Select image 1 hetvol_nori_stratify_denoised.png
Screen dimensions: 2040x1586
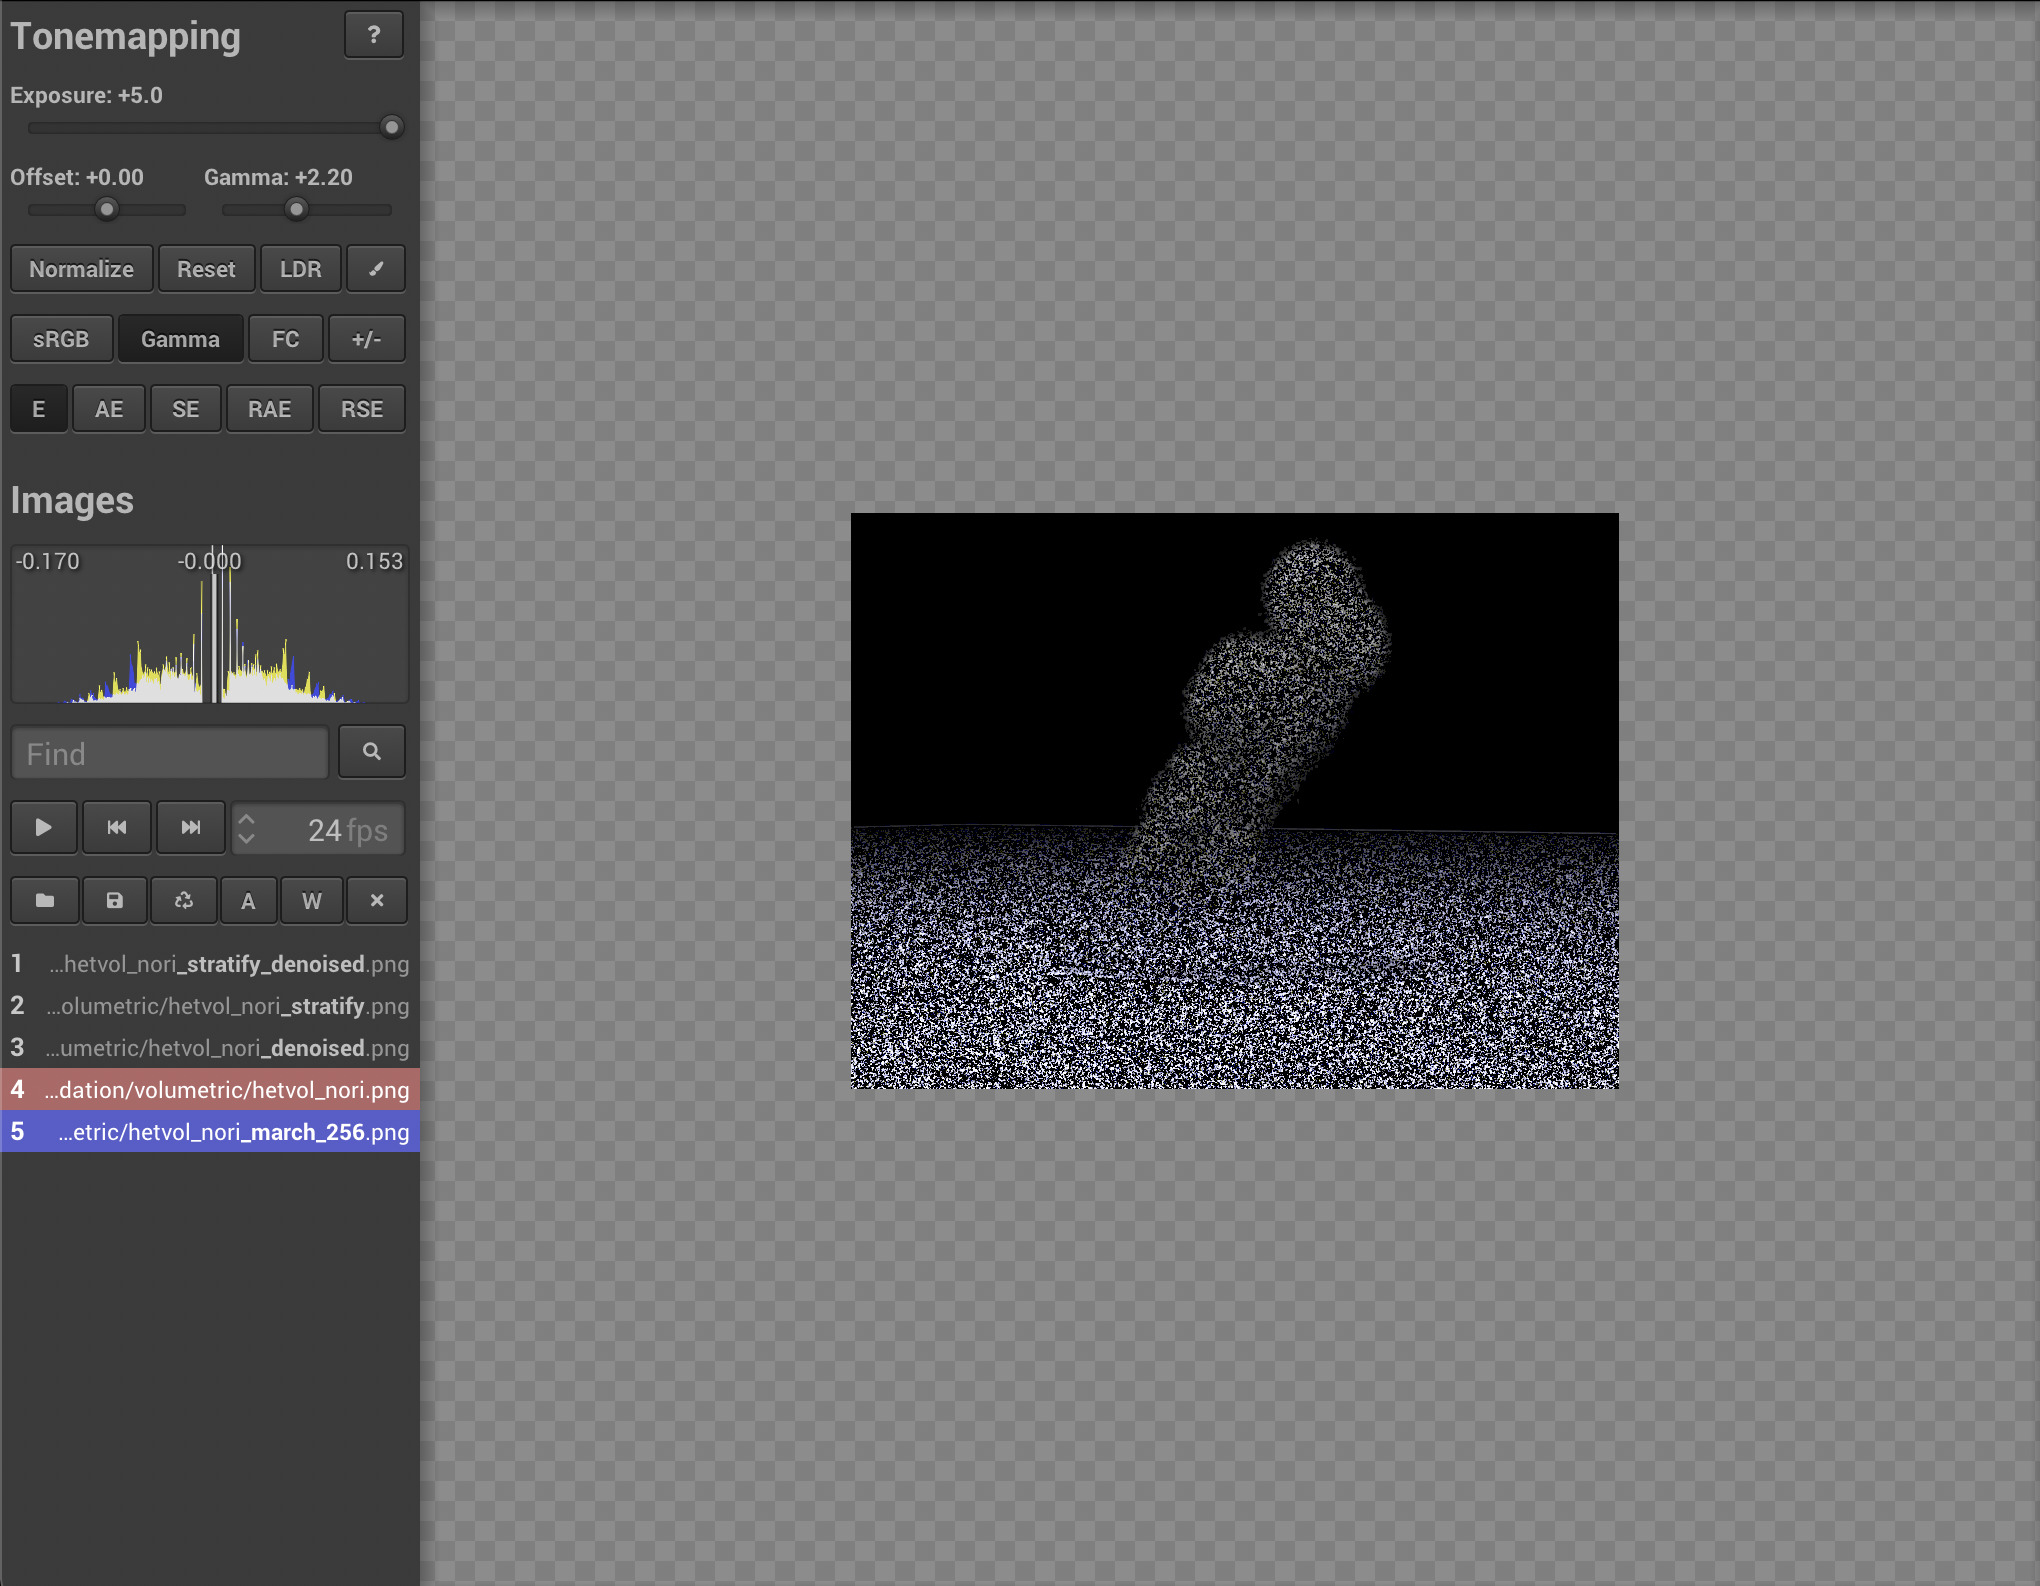pyautogui.click(x=210, y=964)
